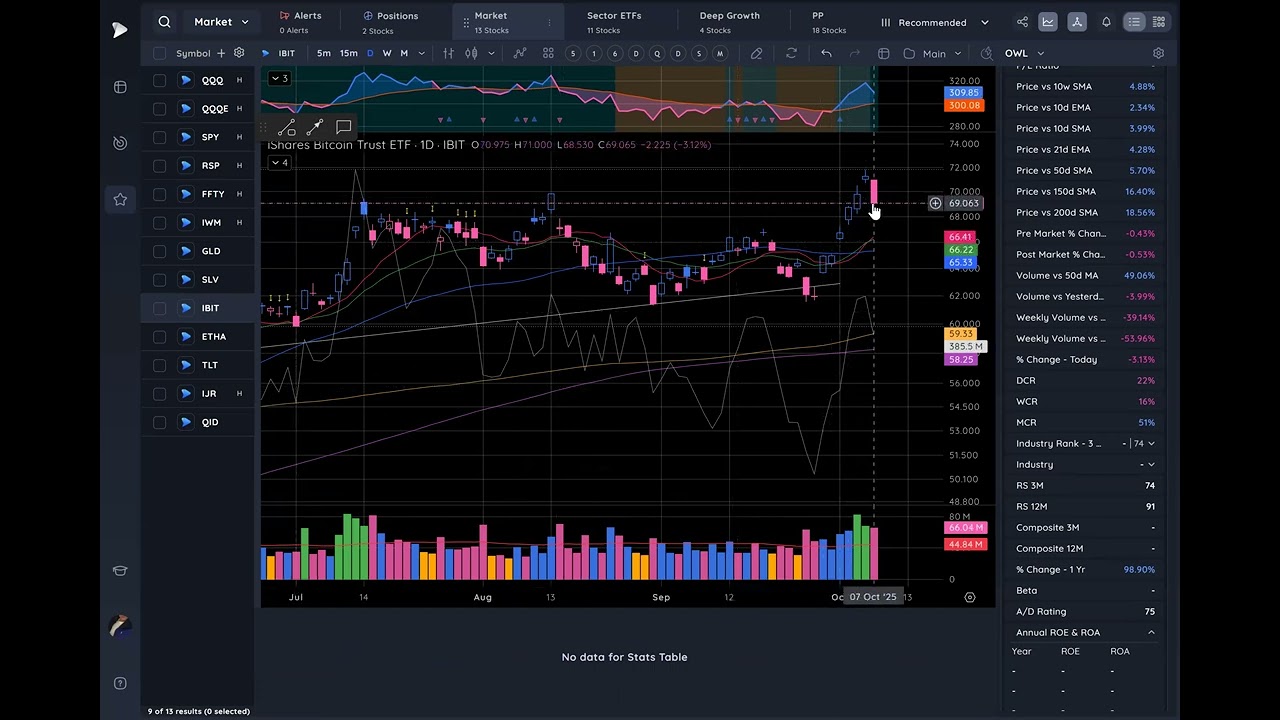Click the play icon next to SLV
1280x720 pixels.
tap(186, 279)
